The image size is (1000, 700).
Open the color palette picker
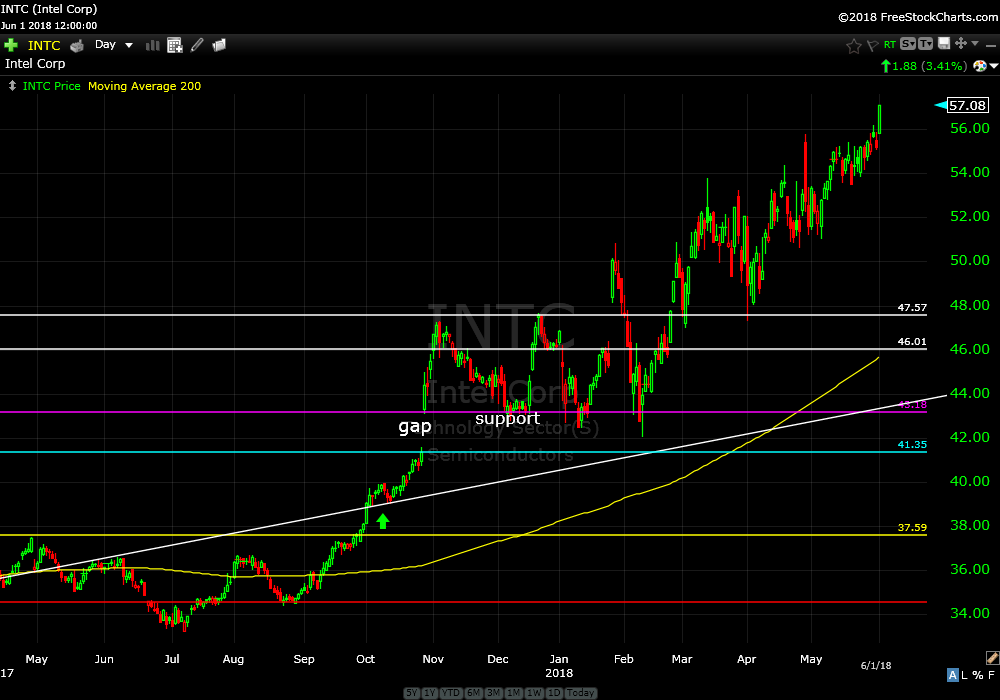pos(980,66)
